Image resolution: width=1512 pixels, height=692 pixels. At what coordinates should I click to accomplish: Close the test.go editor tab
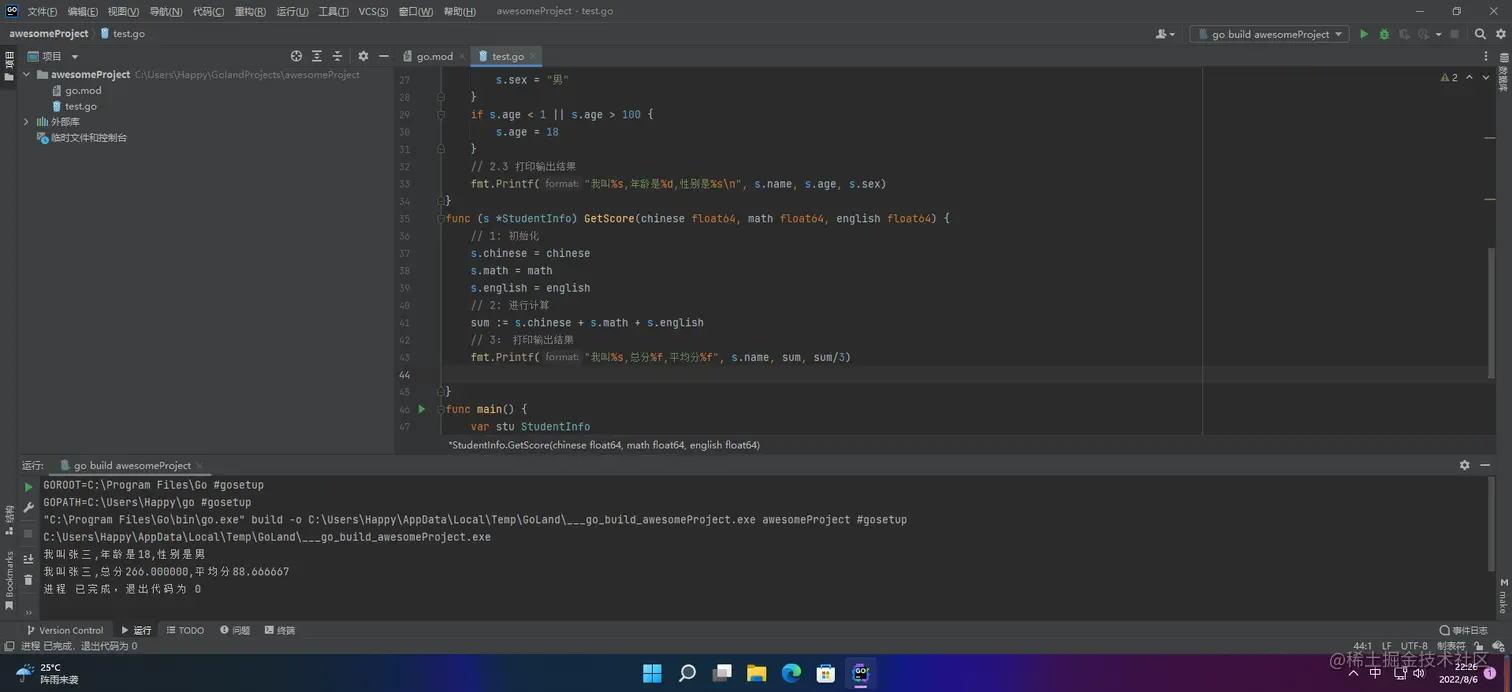point(533,56)
